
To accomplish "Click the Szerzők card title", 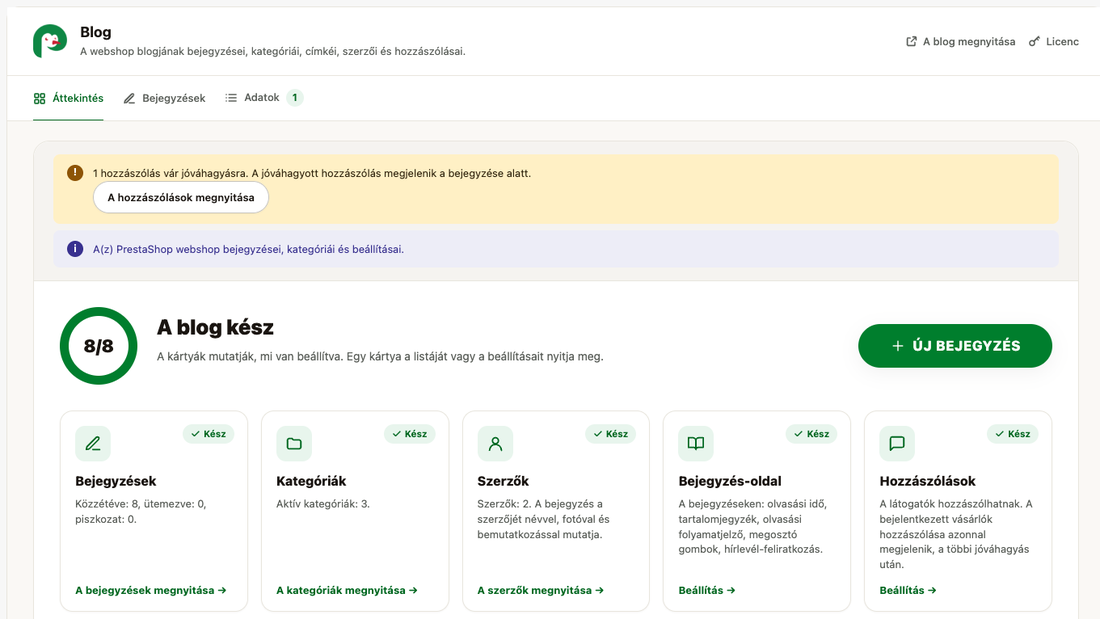I will coord(503,481).
